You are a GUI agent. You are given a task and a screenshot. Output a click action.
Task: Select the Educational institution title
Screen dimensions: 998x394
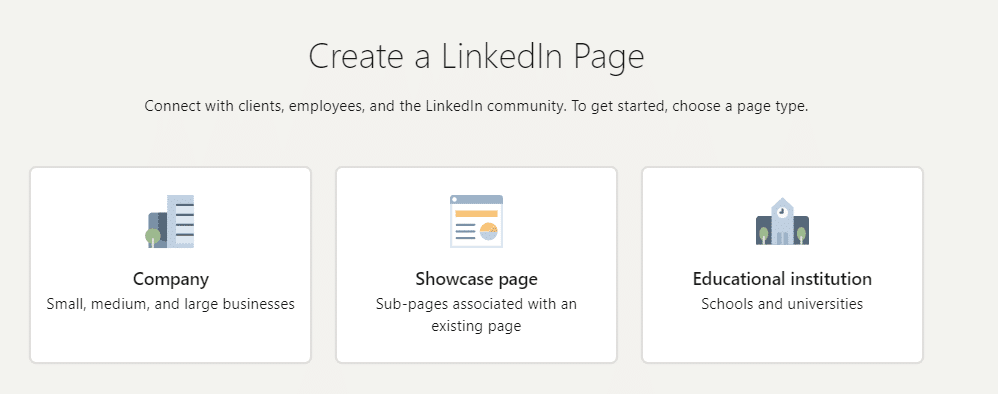tap(782, 279)
